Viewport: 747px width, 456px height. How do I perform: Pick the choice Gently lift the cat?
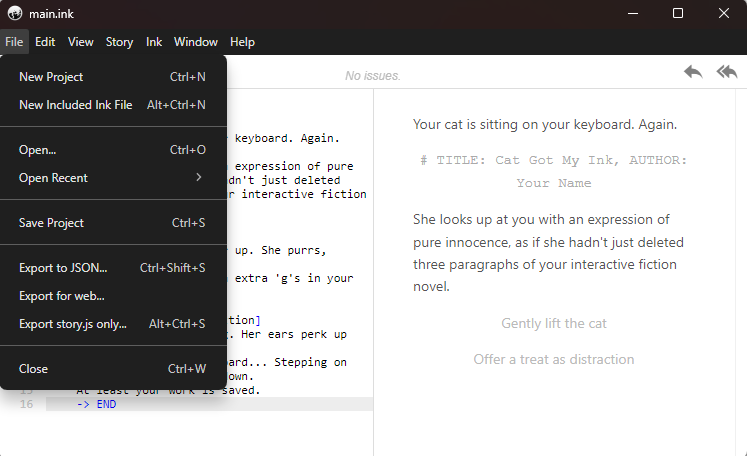coord(554,324)
